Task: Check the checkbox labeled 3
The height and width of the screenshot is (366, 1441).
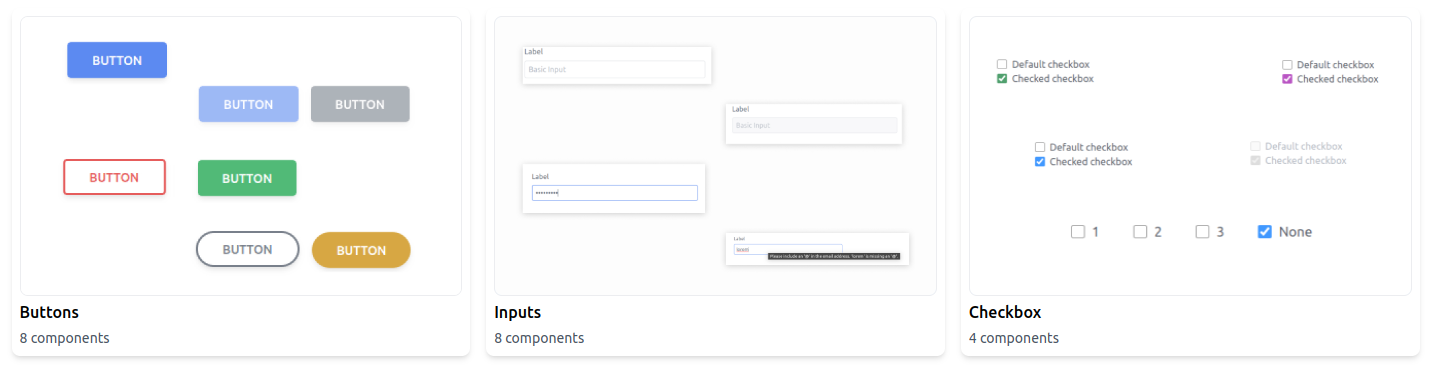Action: [x=1202, y=232]
